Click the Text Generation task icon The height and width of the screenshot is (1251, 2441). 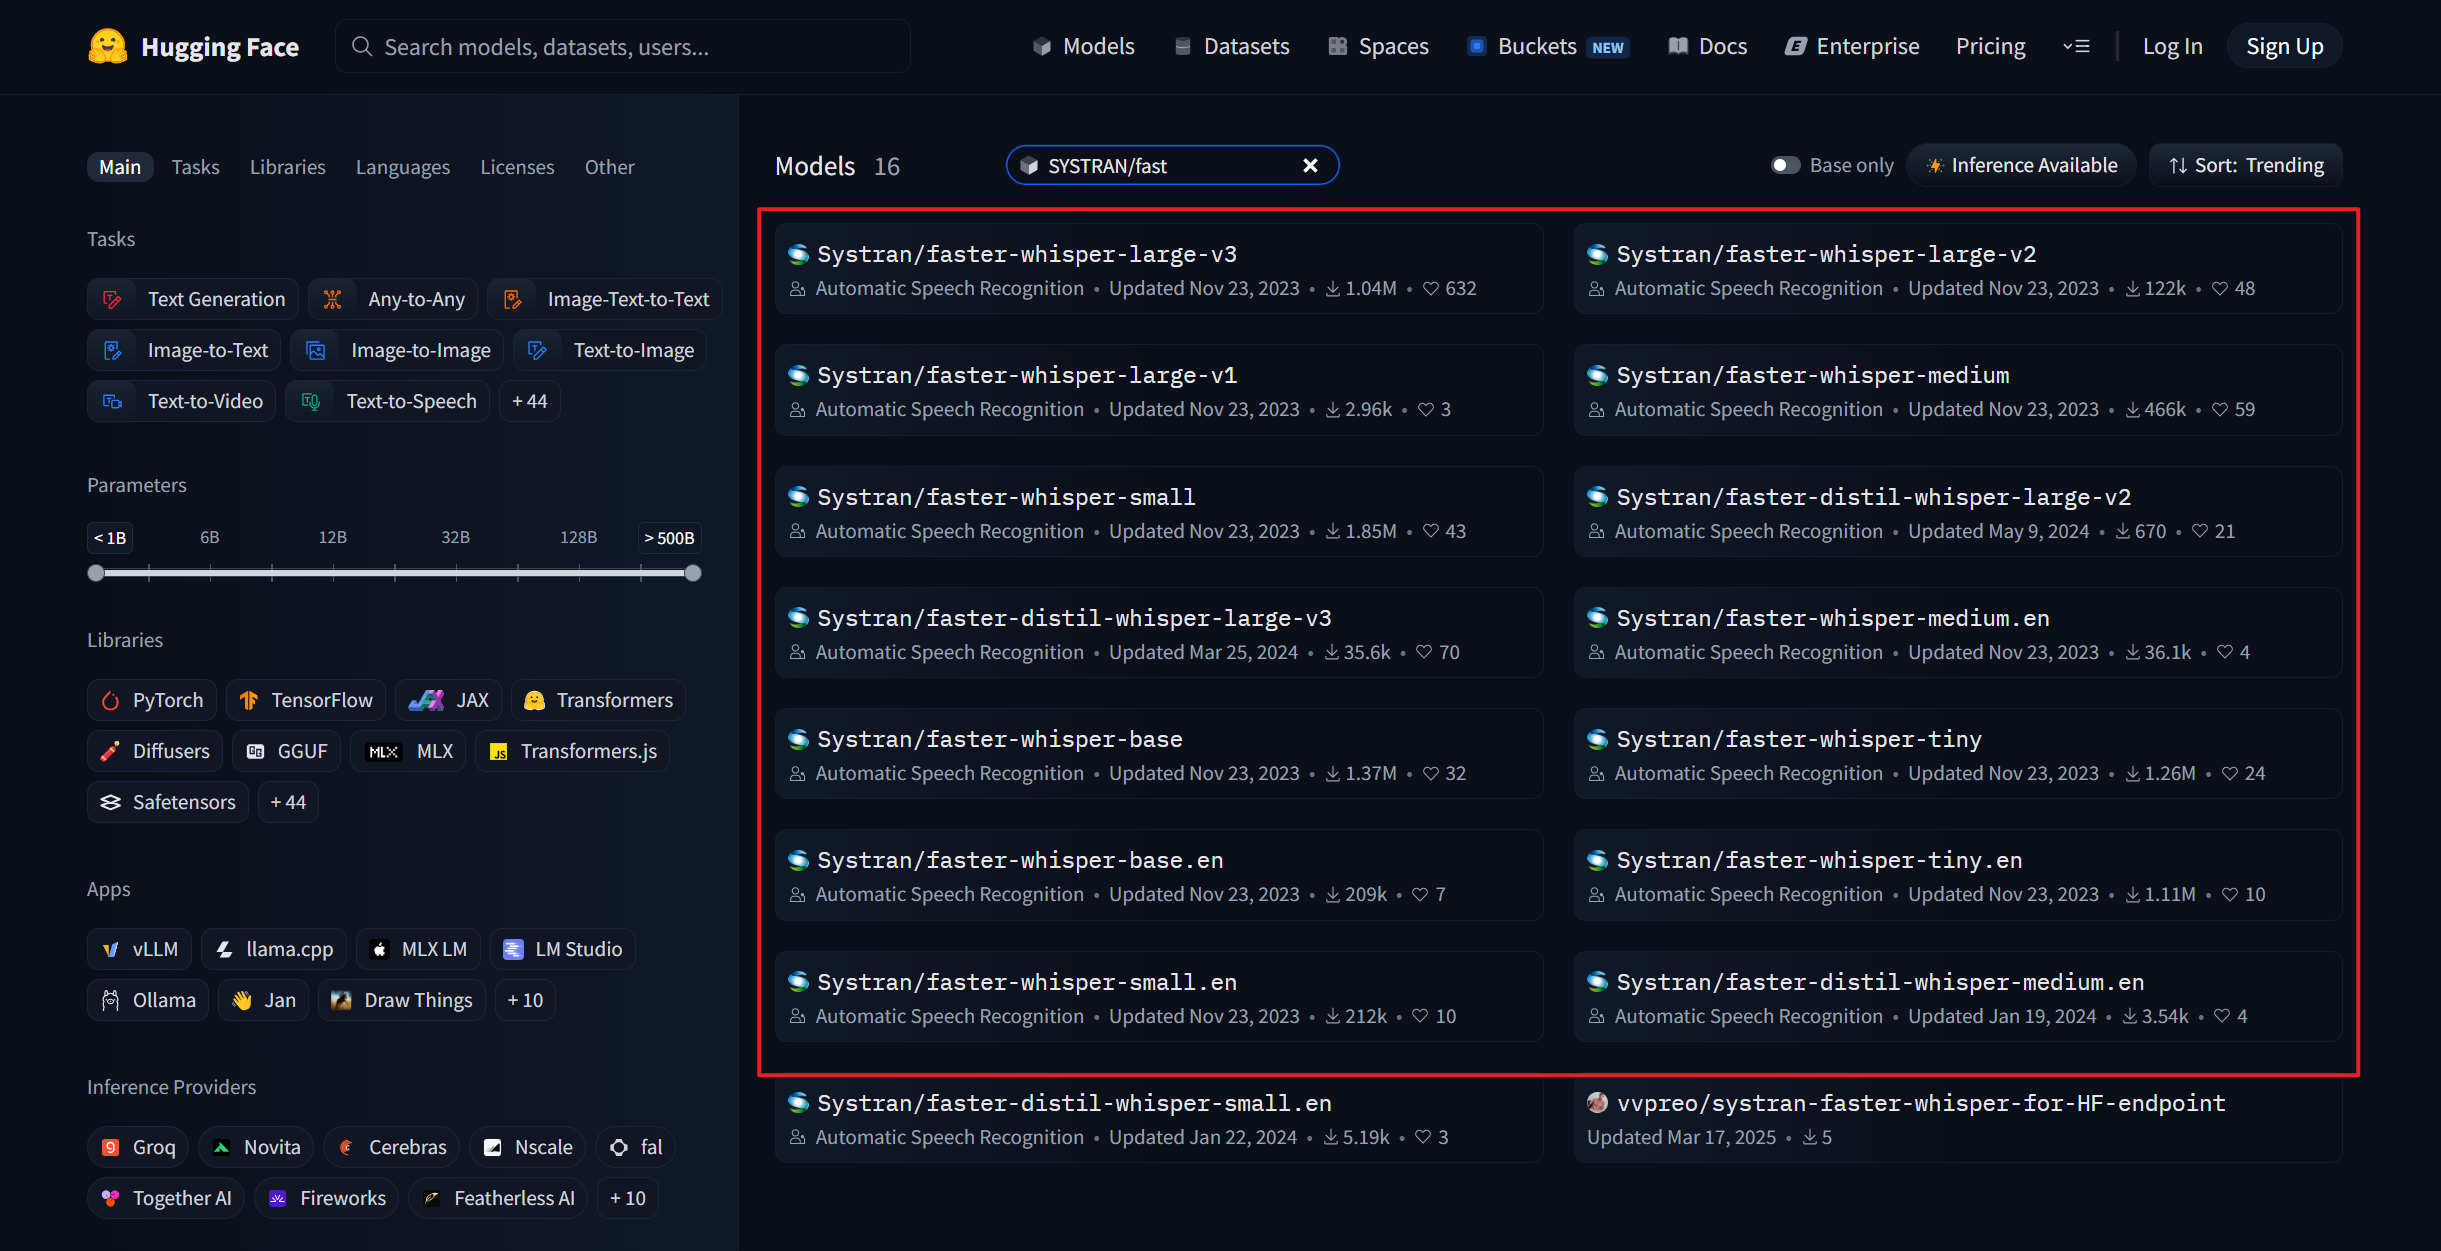tap(113, 299)
